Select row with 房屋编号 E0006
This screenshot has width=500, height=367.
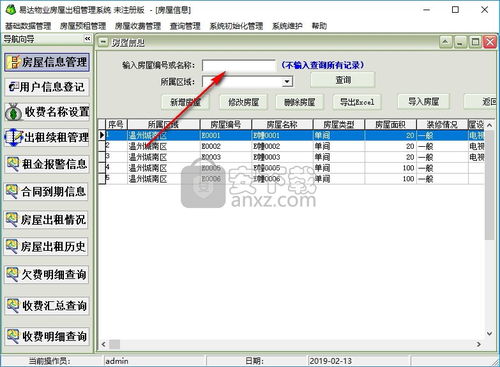tap(291, 179)
